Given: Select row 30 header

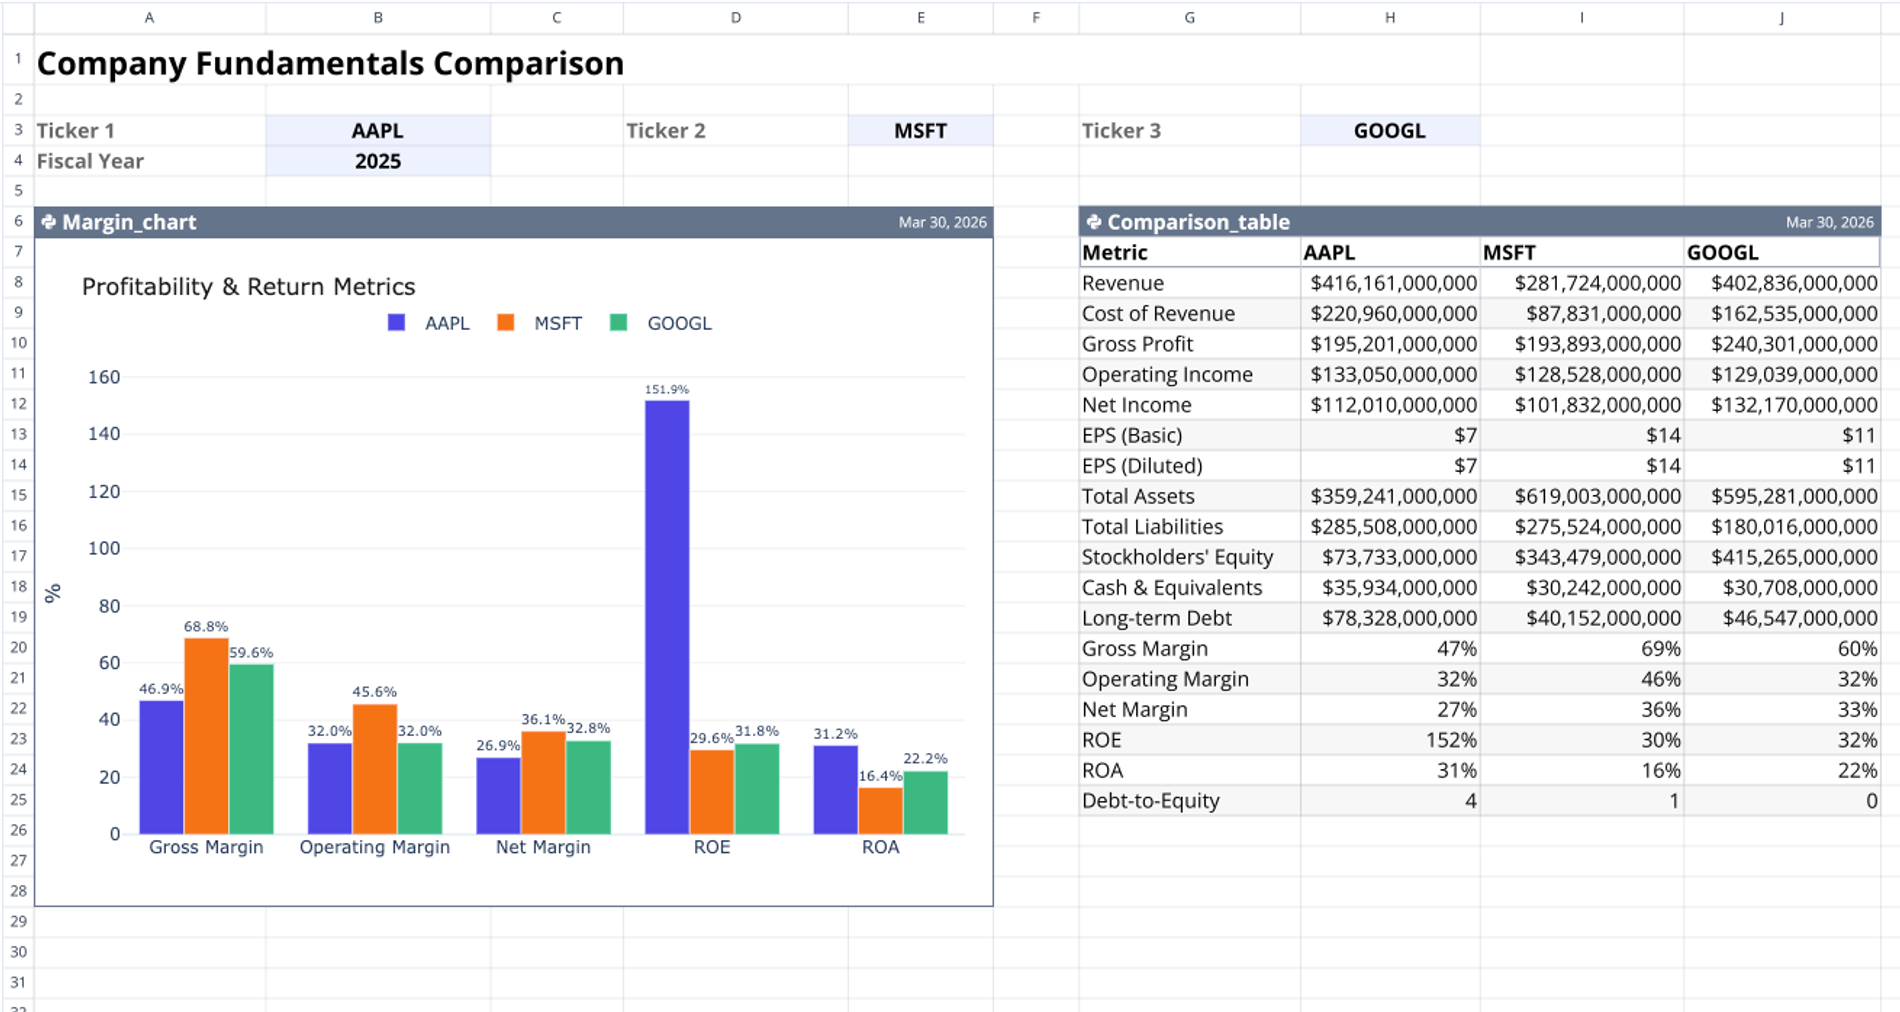Looking at the screenshot, I should [x=18, y=952].
